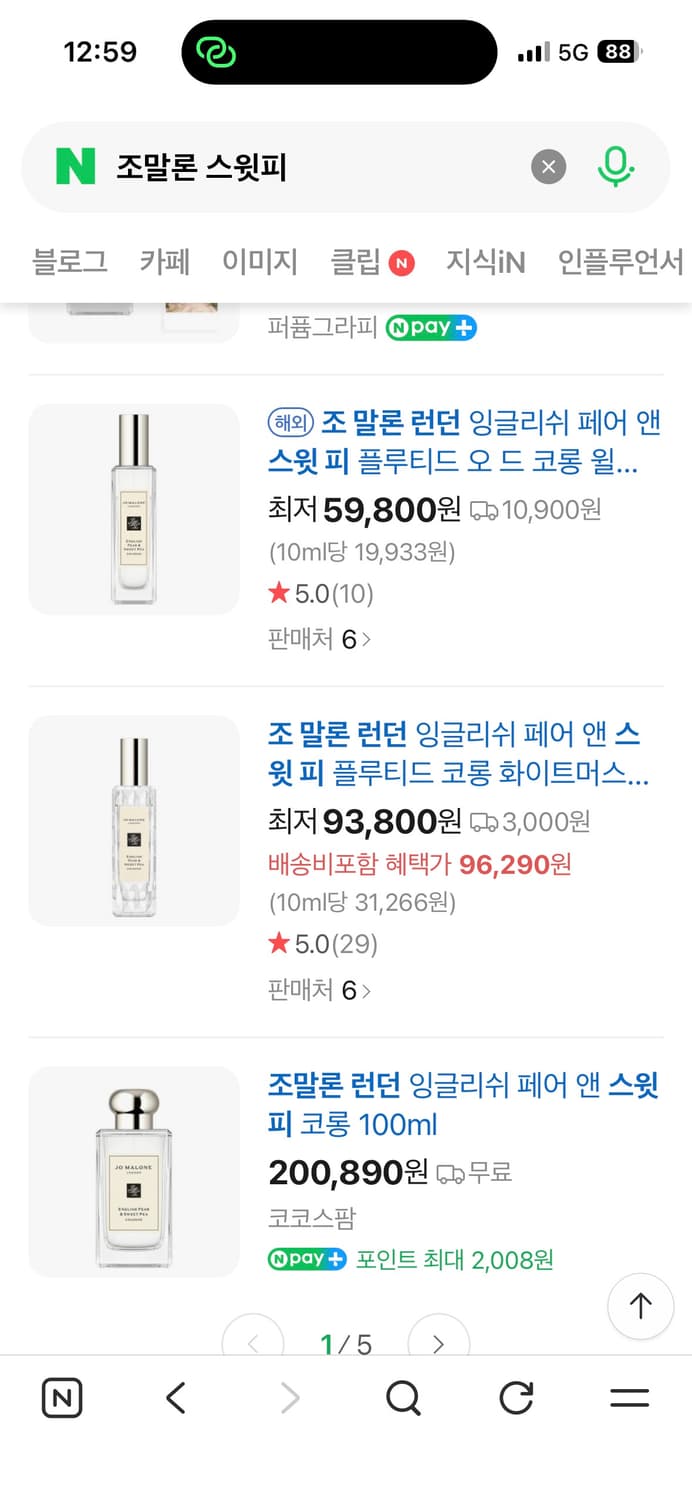Screen dimensions: 692x1500
Task: Tap the voice search microphone icon
Action: [617, 167]
